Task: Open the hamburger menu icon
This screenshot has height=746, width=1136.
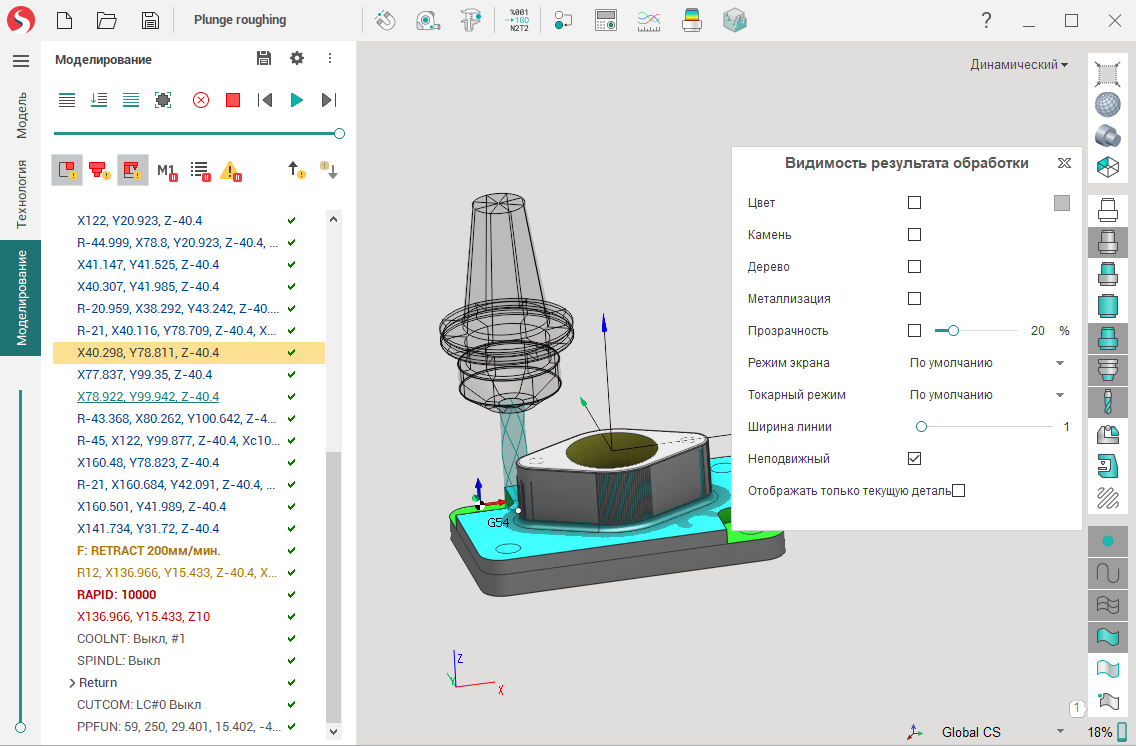Action: point(21,61)
